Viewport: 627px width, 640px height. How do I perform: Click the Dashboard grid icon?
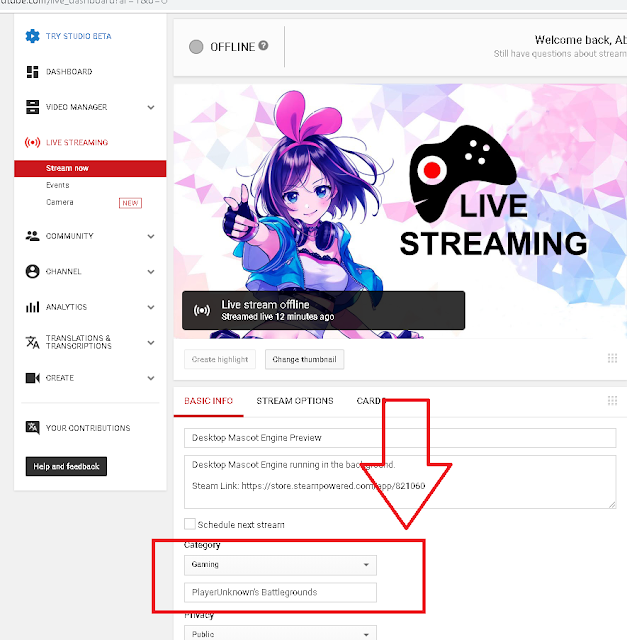pyautogui.click(x=32, y=72)
